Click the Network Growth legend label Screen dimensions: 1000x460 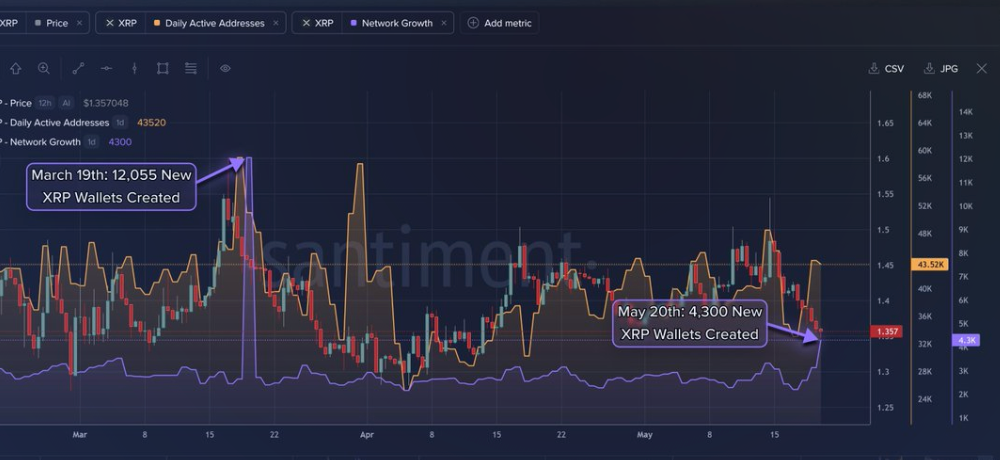[45, 142]
